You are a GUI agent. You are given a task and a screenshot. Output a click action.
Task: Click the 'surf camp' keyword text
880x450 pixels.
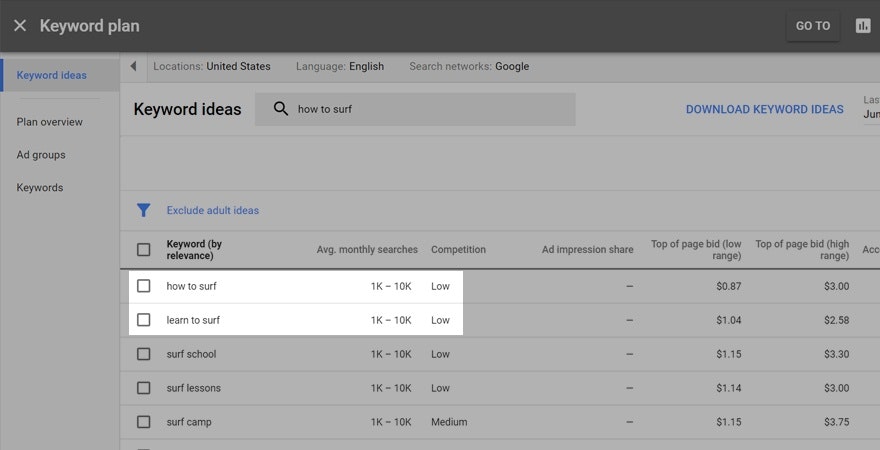189,422
